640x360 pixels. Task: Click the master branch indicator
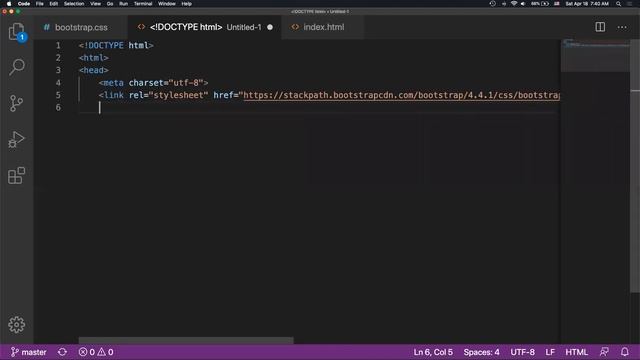point(28,352)
